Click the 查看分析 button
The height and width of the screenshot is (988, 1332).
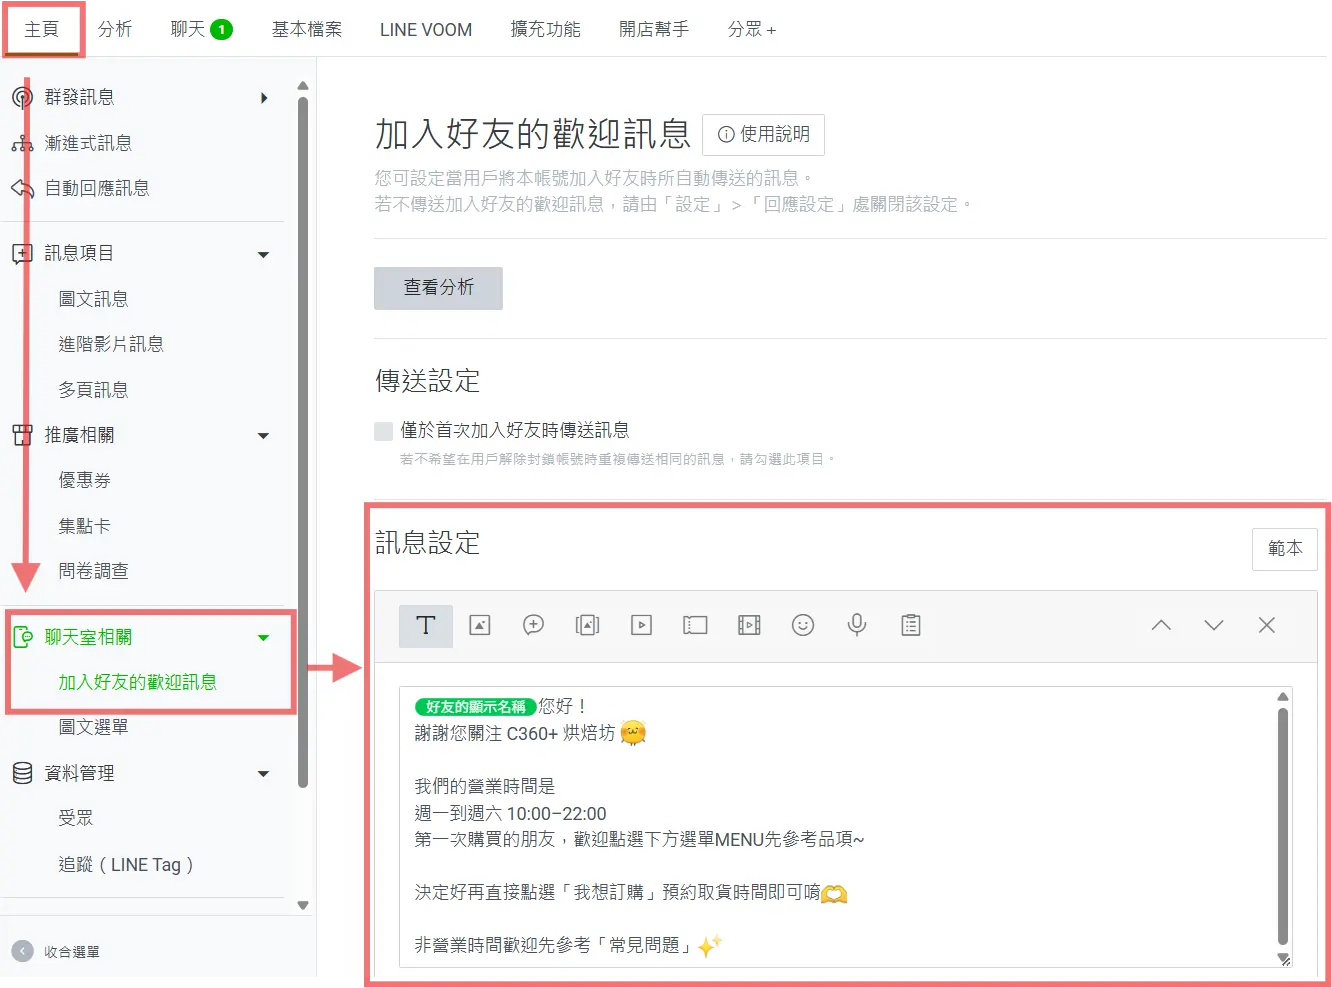438,288
